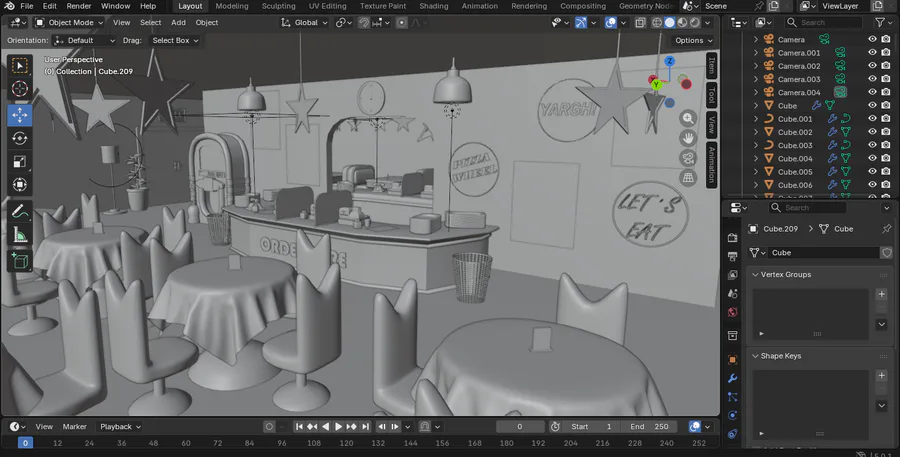Toggle X-ray display in viewport header
The image size is (900, 457).
point(641,22)
